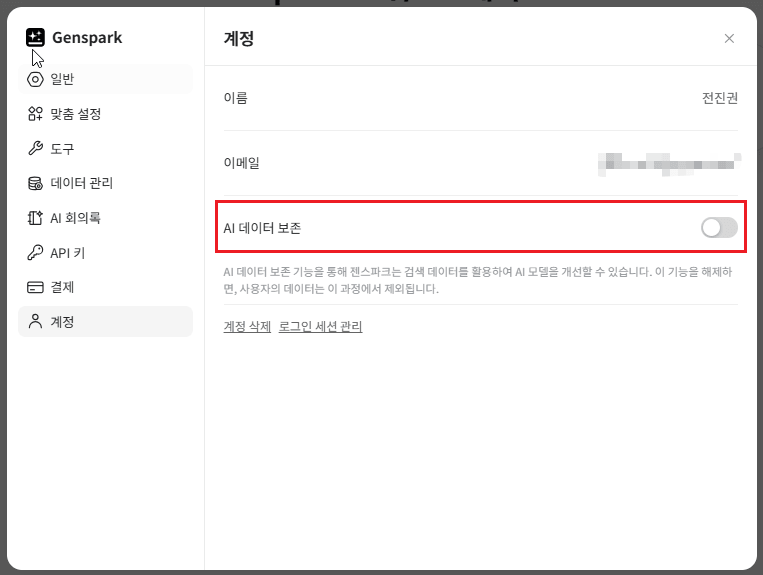Click the 데이터 관리 database icon
The width and height of the screenshot is (763, 575).
35,183
